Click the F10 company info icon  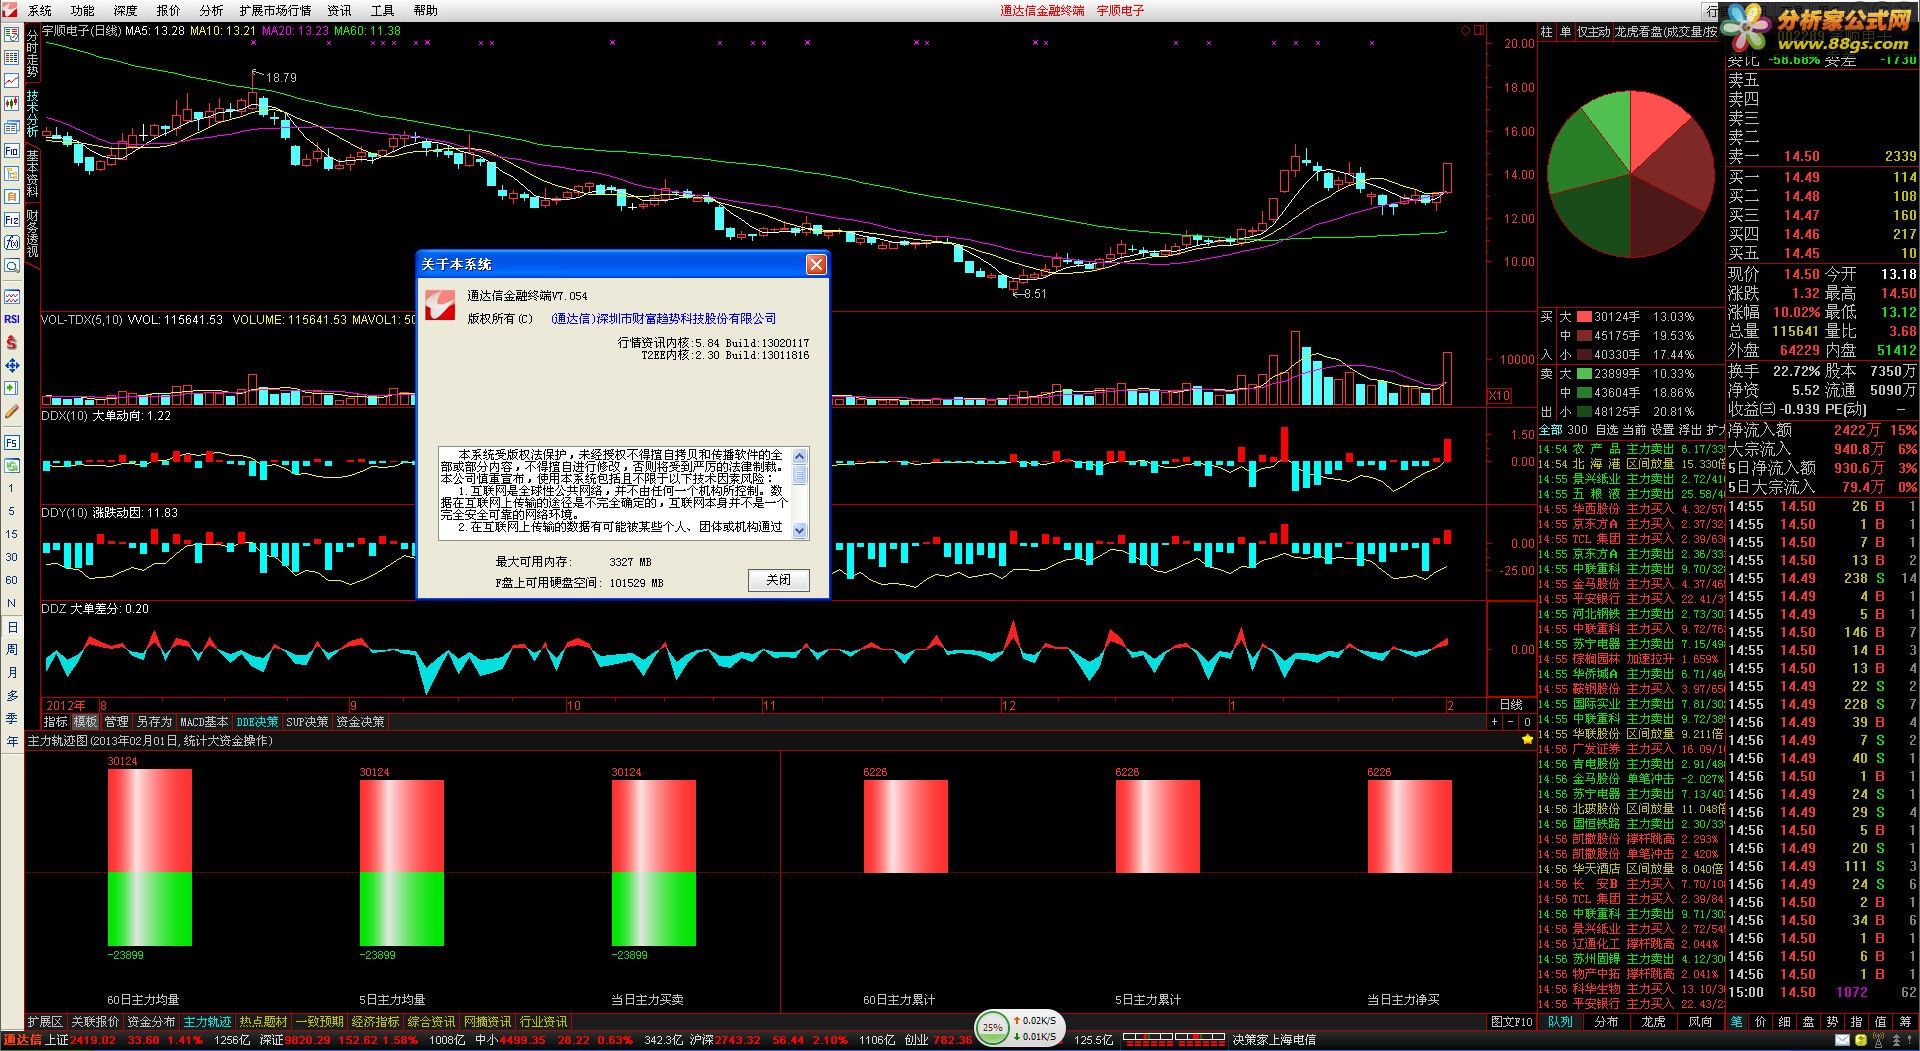pos(12,150)
